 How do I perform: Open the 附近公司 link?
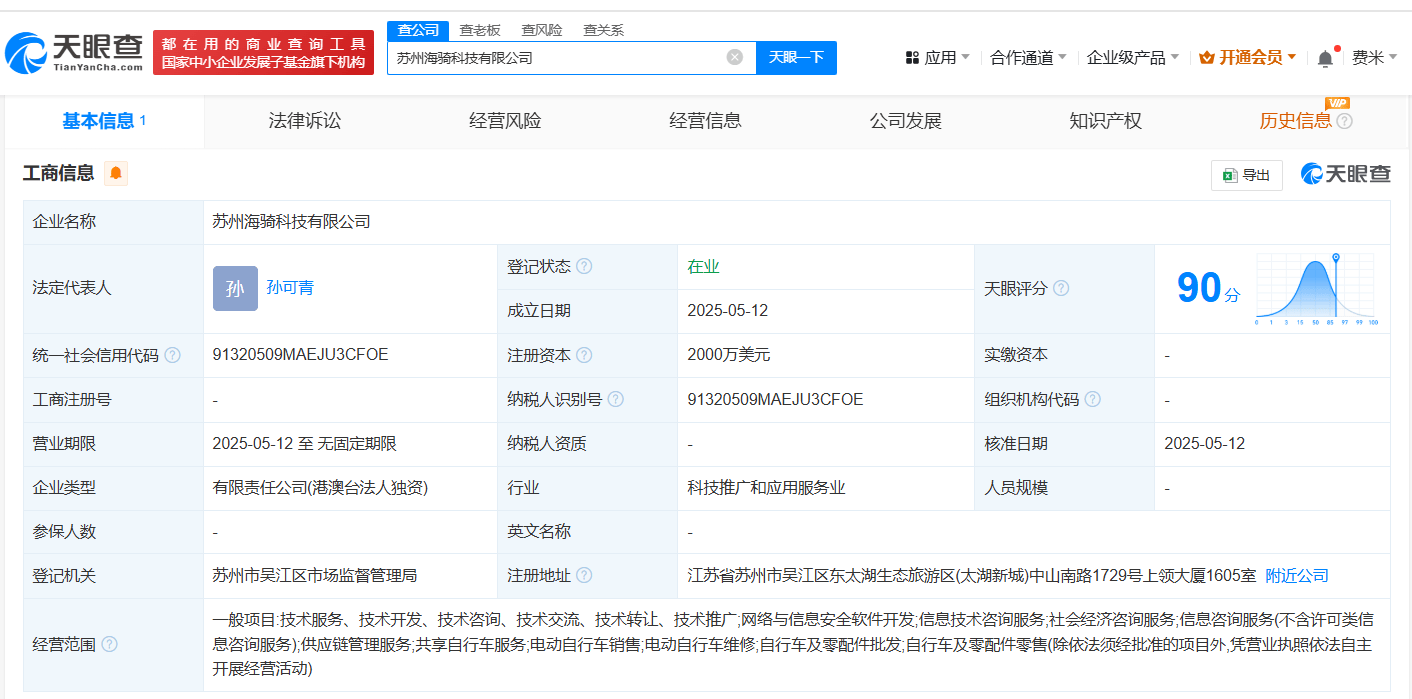tap(1297, 576)
